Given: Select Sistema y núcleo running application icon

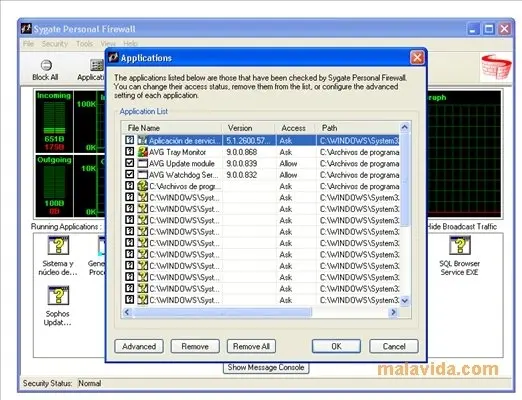Looking at the screenshot, I should pyautogui.click(x=58, y=246).
